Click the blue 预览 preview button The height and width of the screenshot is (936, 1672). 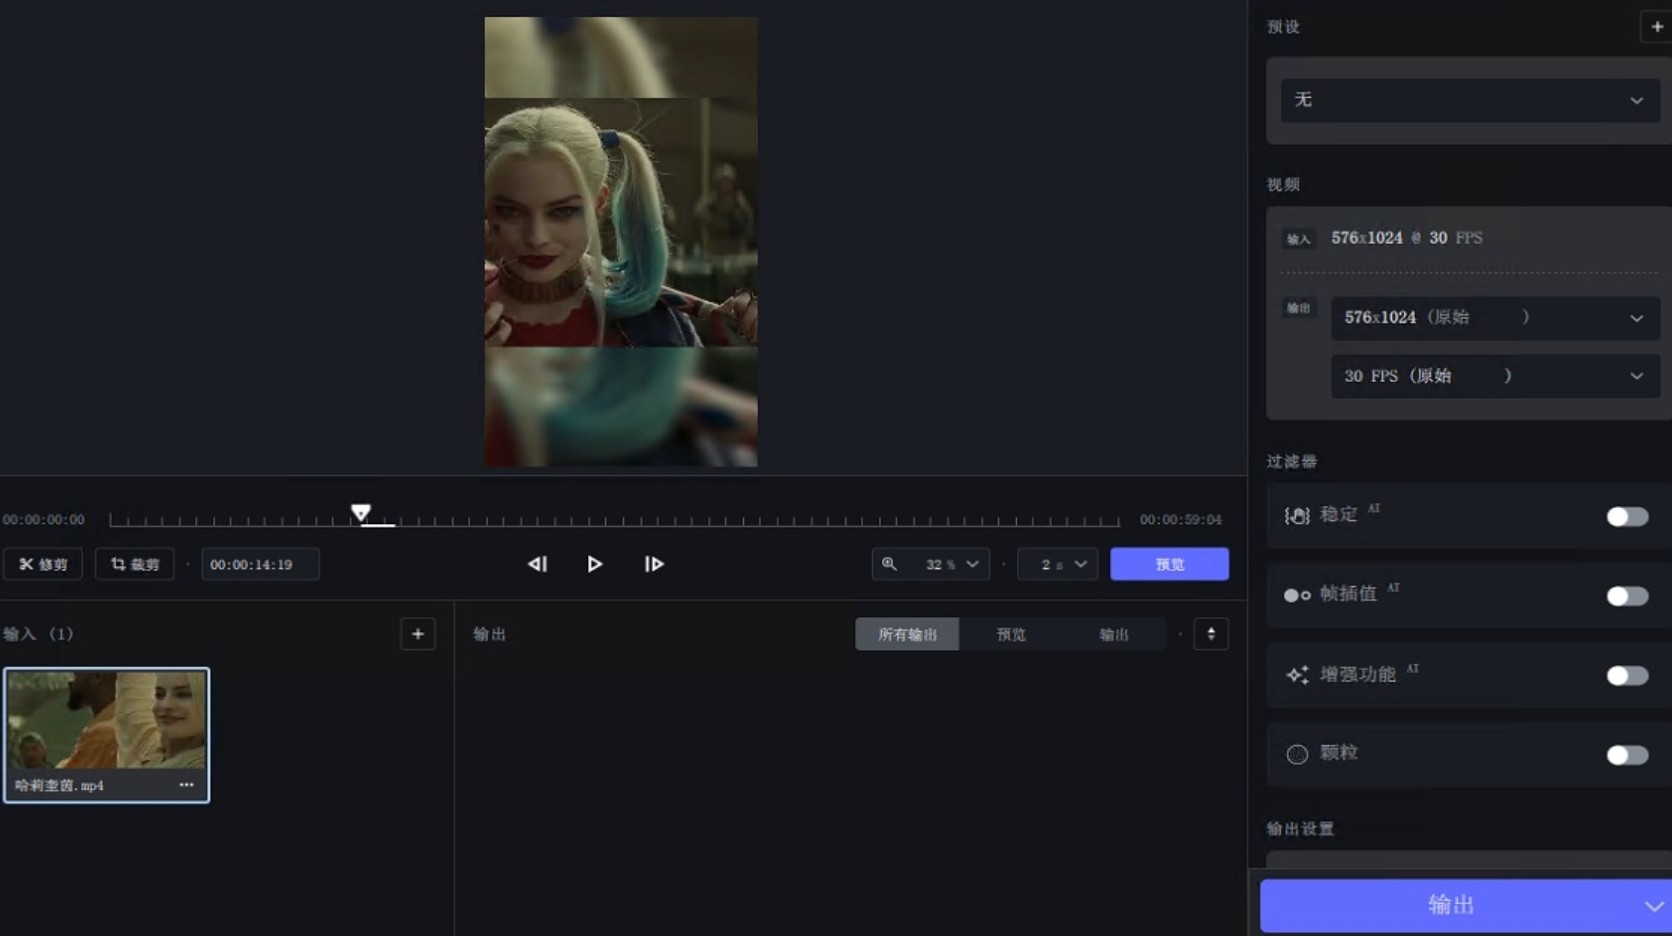(1169, 564)
